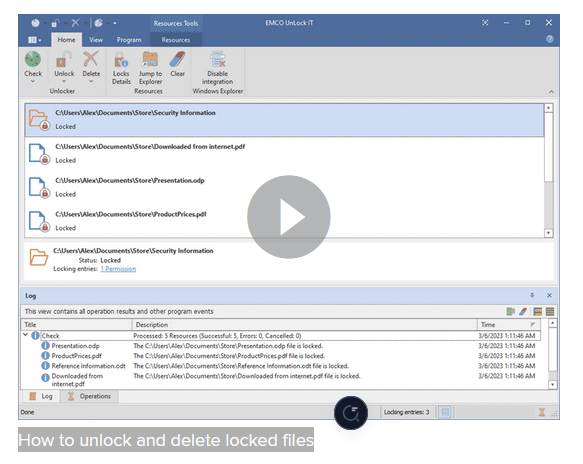Click the Resources Tools contextual tab header
The width and height of the screenshot is (583, 464).
(x=176, y=23)
